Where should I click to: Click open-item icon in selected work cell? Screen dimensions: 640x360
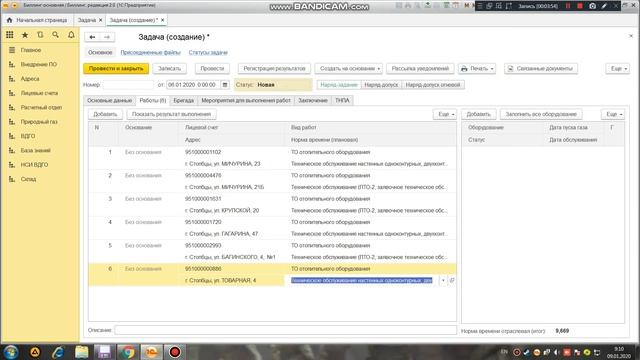point(451,280)
